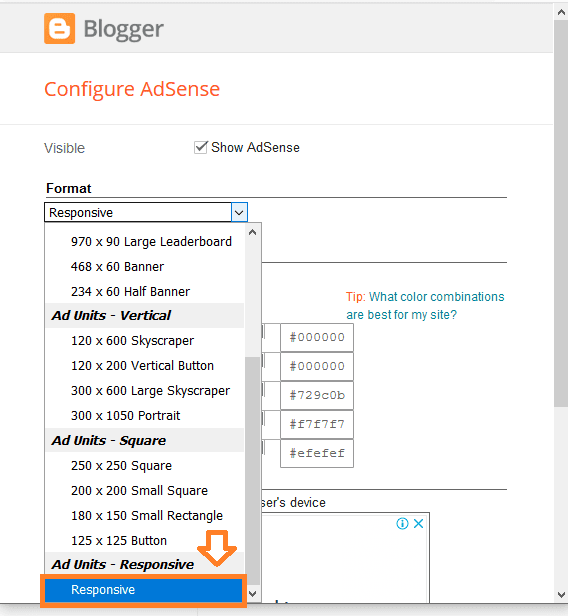The width and height of the screenshot is (568, 616).
Task: Click the #729c0b color field
Action: tap(317, 396)
